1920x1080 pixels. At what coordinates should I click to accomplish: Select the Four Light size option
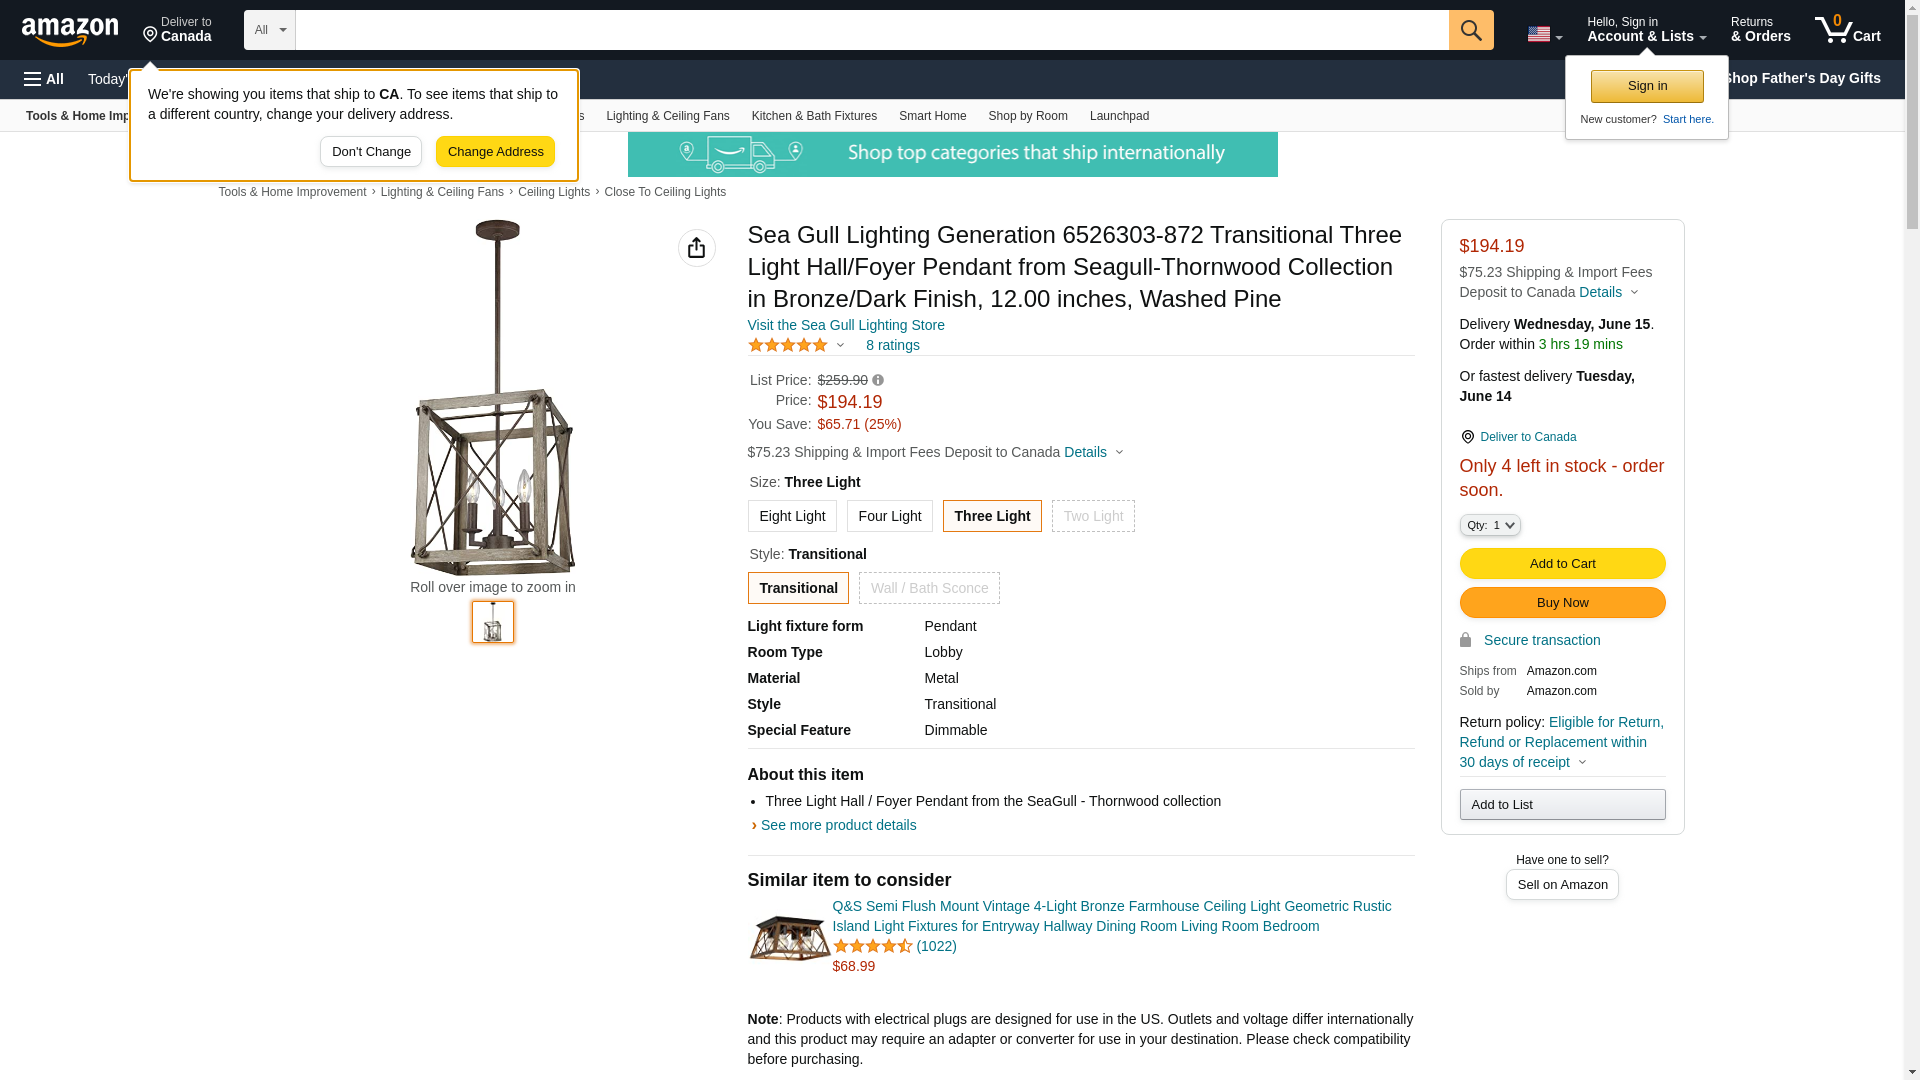(x=889, y=516)
